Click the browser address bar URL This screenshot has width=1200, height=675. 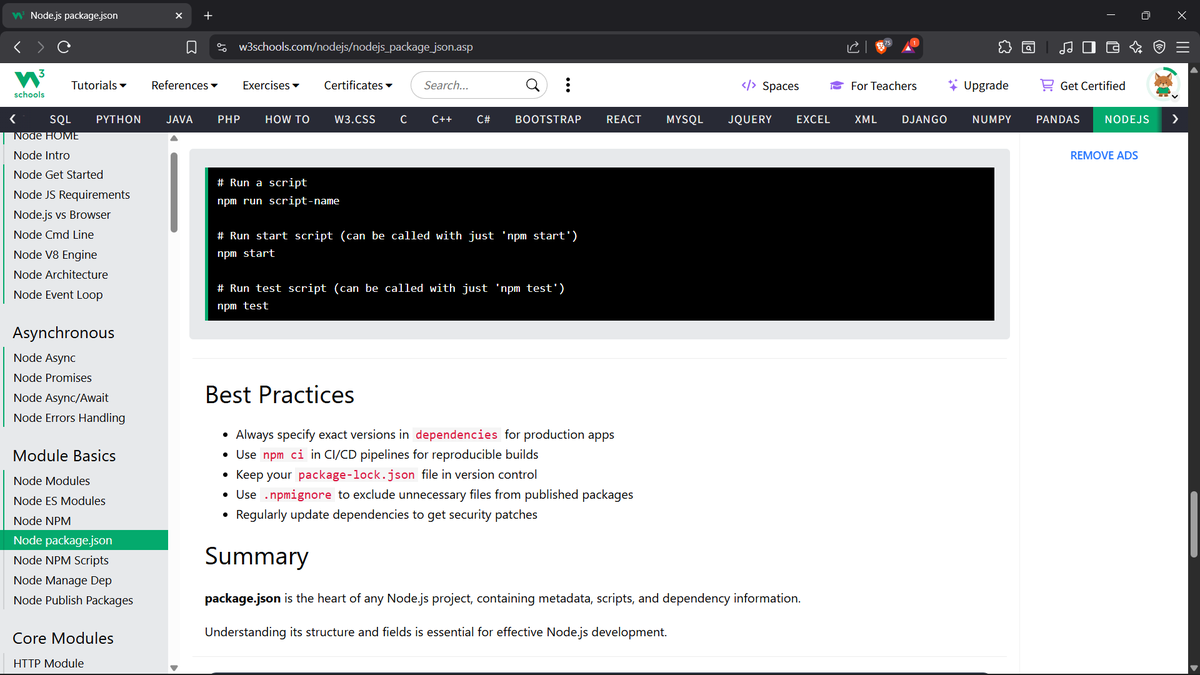point(356,47)
